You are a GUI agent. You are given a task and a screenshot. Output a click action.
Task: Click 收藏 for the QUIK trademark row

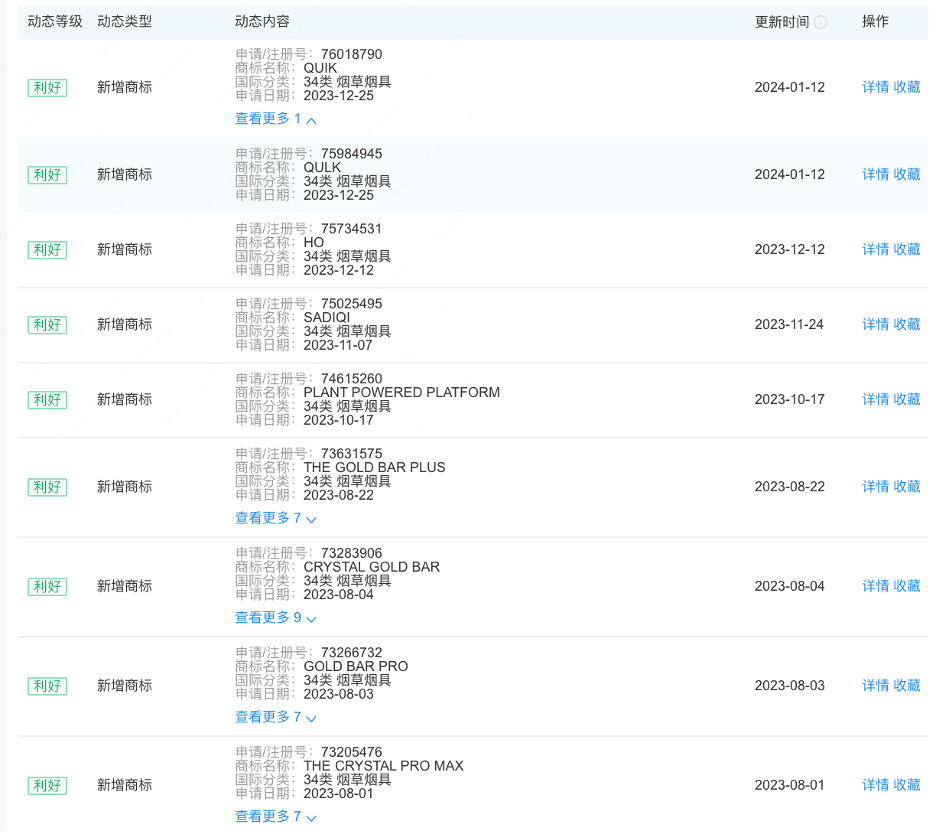(907, 87)
